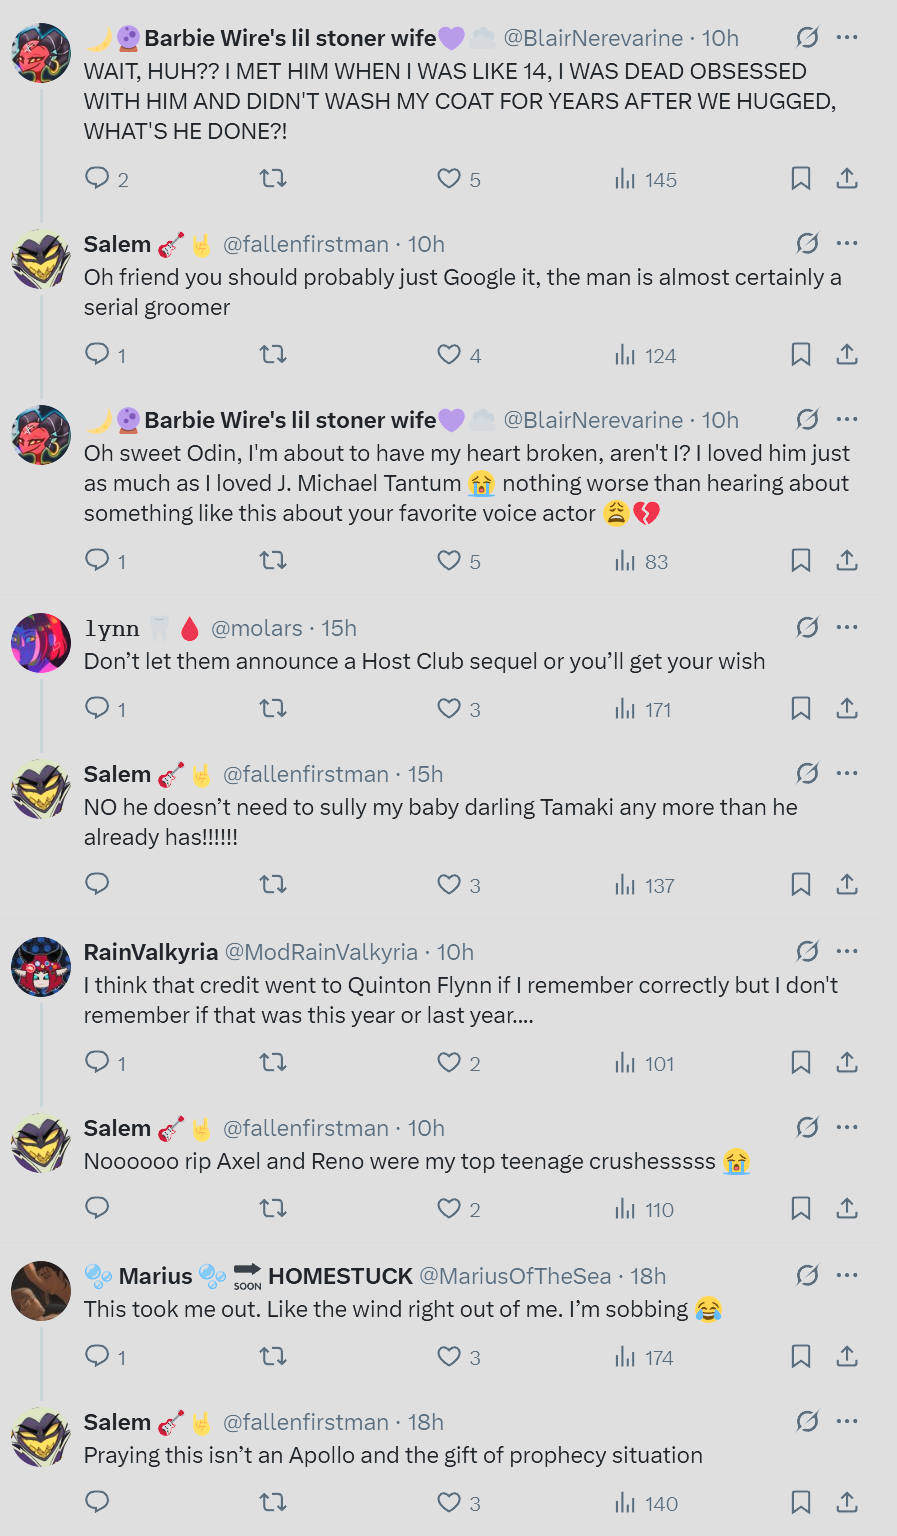Open the Salem name on the Apollo tweet
The height and width of the screenshot is (1536, 897).
tap(117, 1422)
